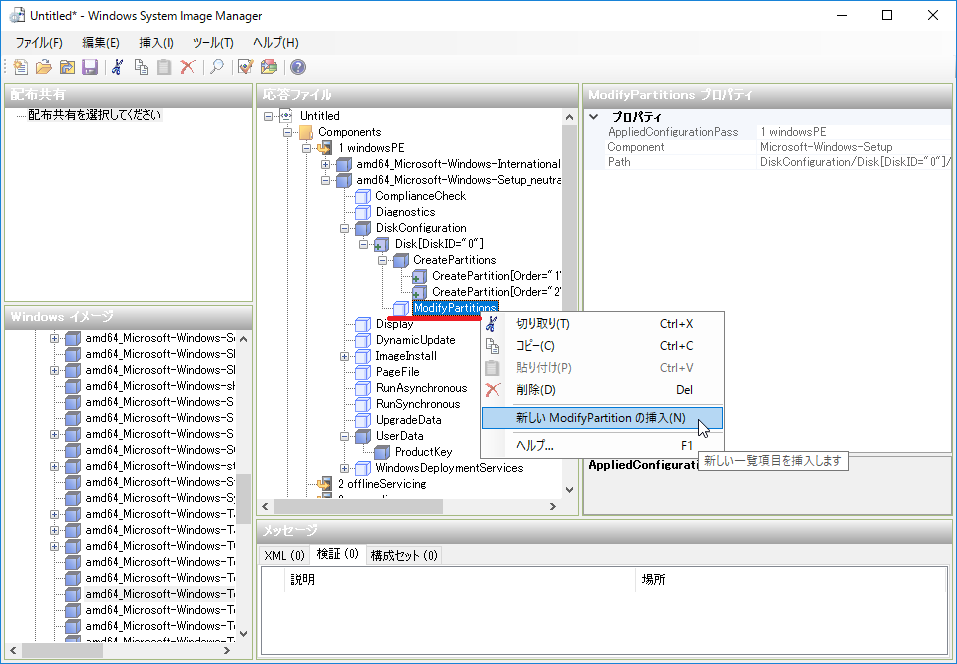Switch to the 構成セット (0) tab
The width and height of the screenshot is (957, 664).
point(404,555)
